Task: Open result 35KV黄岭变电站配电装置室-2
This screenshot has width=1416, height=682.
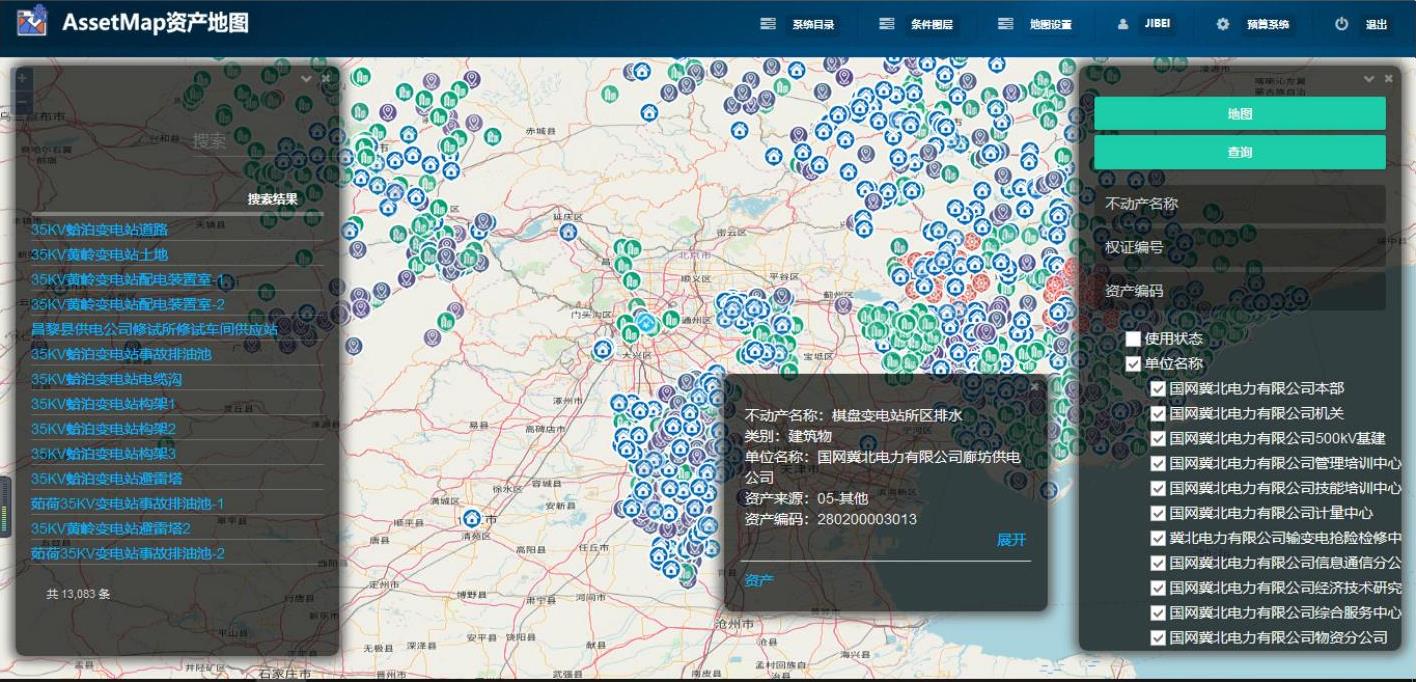Action: tap(128, 304)
